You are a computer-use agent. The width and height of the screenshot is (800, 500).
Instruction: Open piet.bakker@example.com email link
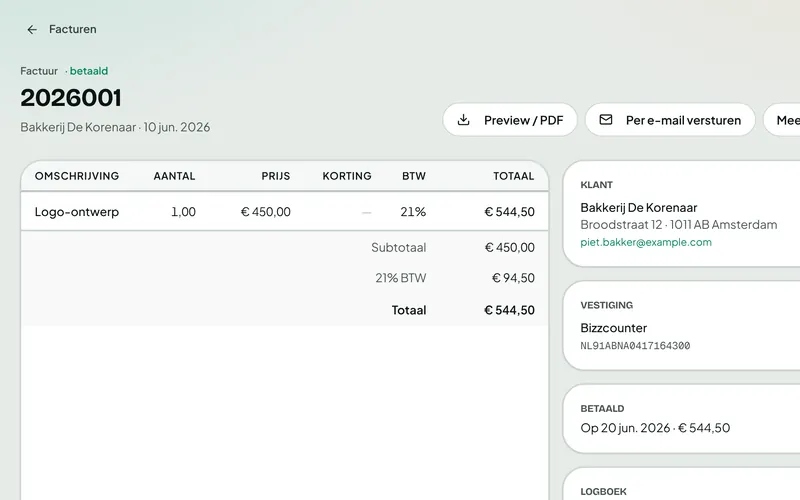(646, 242)
